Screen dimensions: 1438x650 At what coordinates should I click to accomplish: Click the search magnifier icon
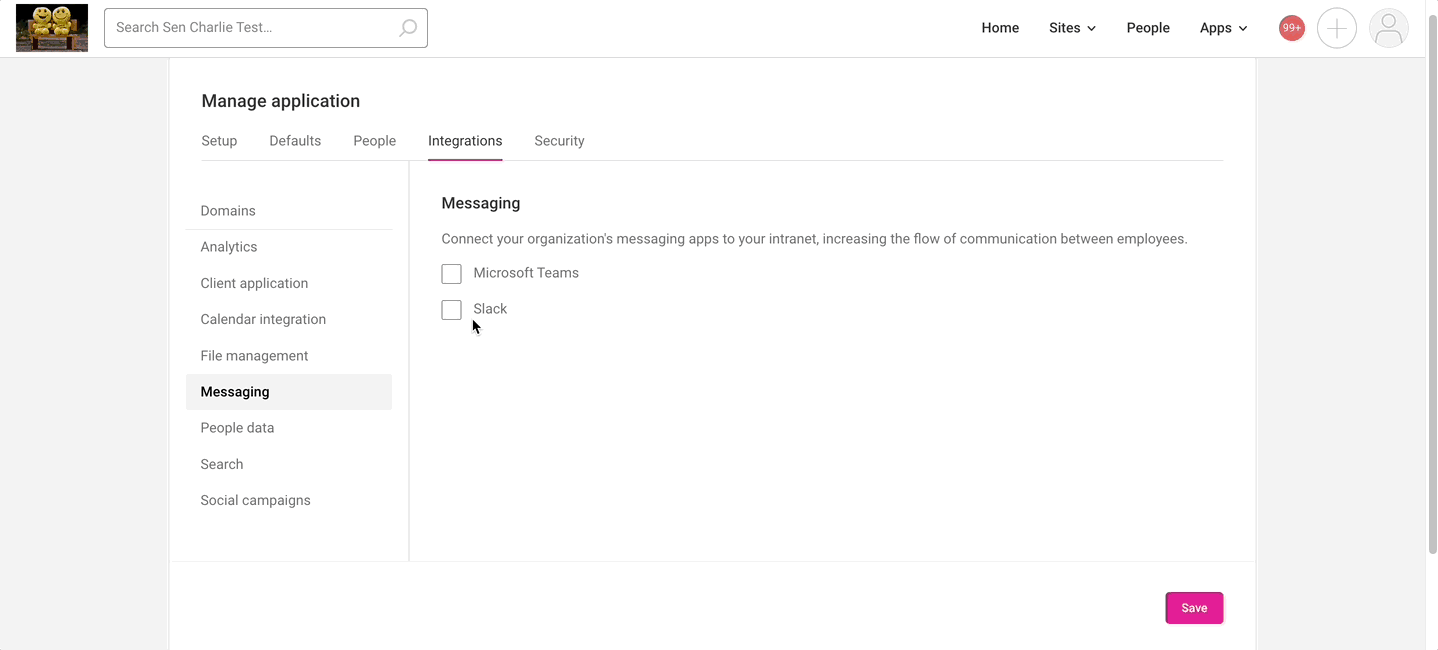(x=408, y=27)
